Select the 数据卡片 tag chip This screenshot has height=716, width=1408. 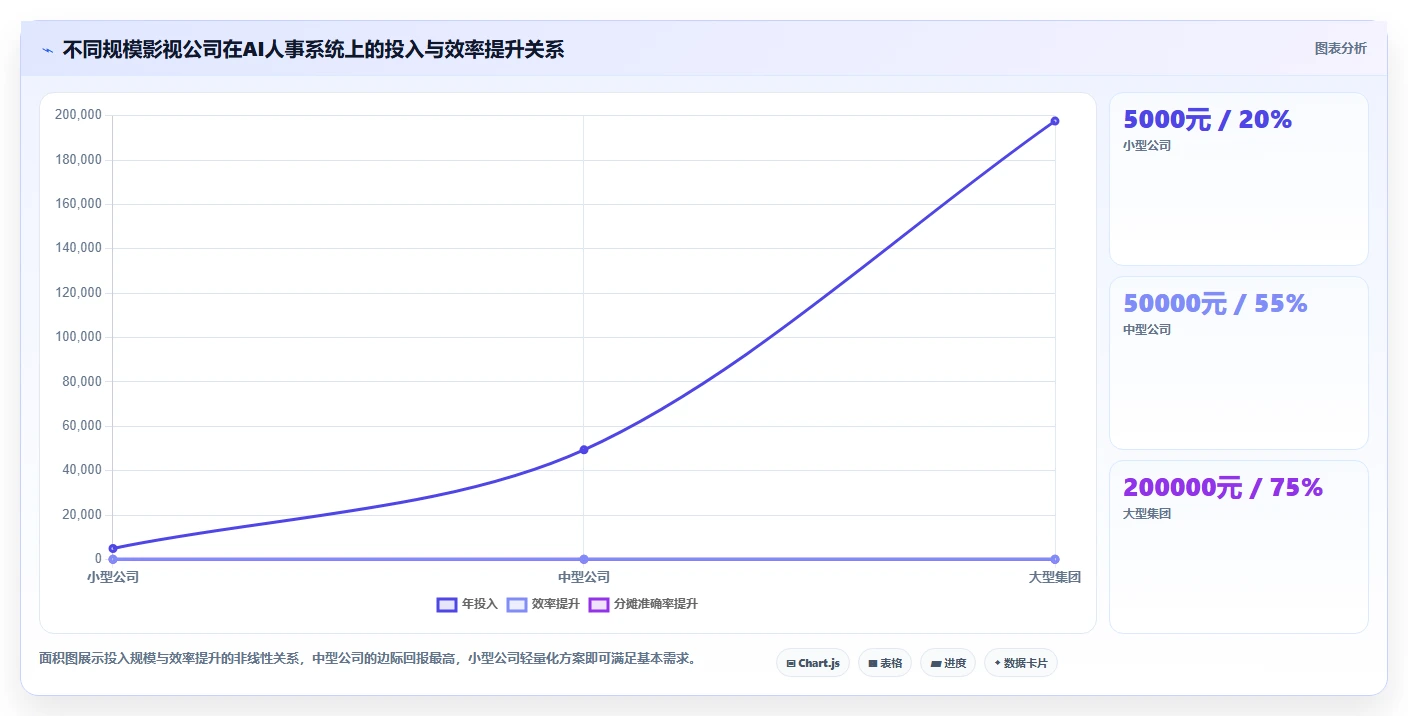pos(1021,663)
